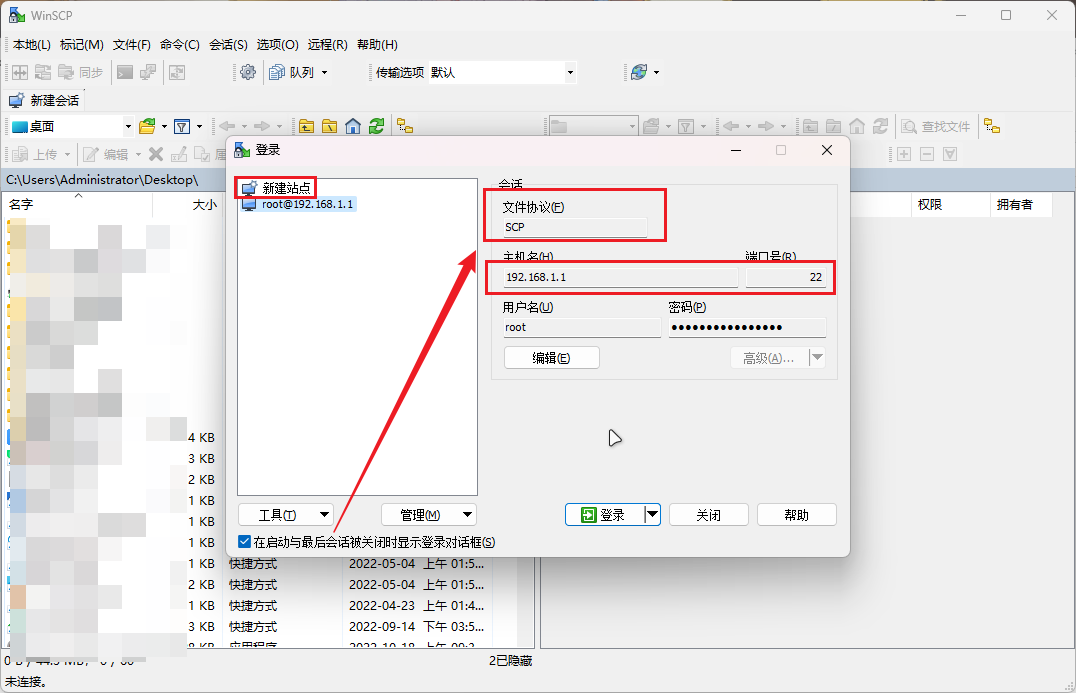Click the remote select files plus icon
This screenshot has height=693, width=1076.
(904, 154)
